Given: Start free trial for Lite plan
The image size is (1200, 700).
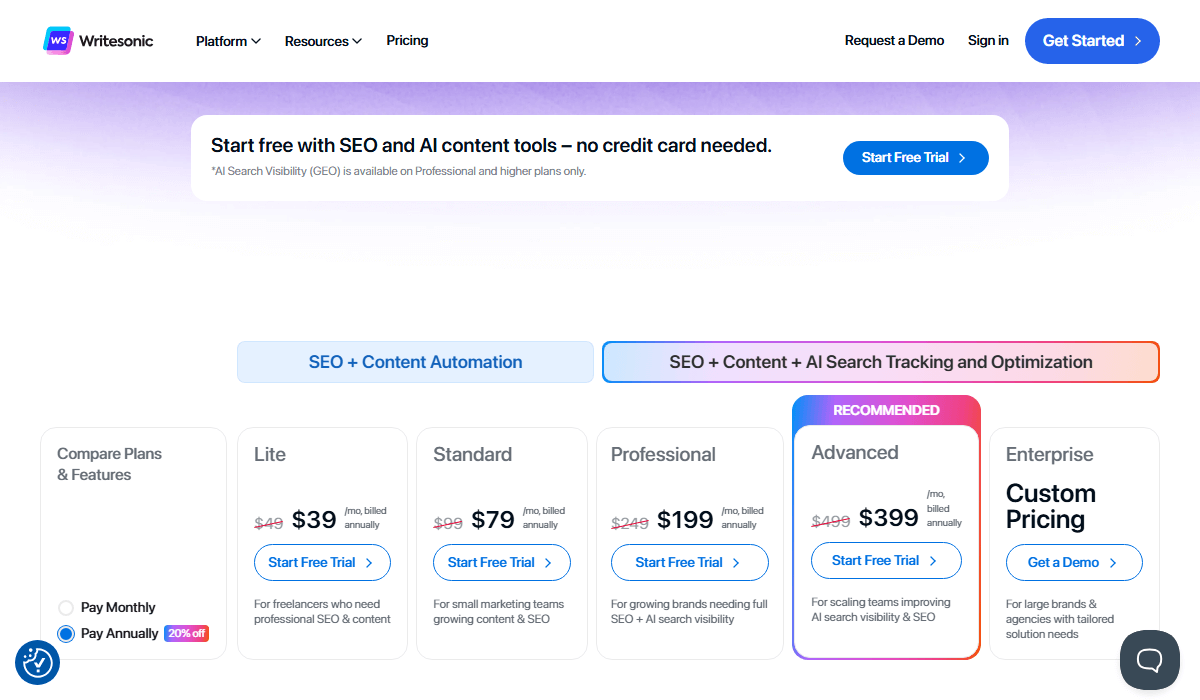Looking at the screenshot, I should [322, 563].
